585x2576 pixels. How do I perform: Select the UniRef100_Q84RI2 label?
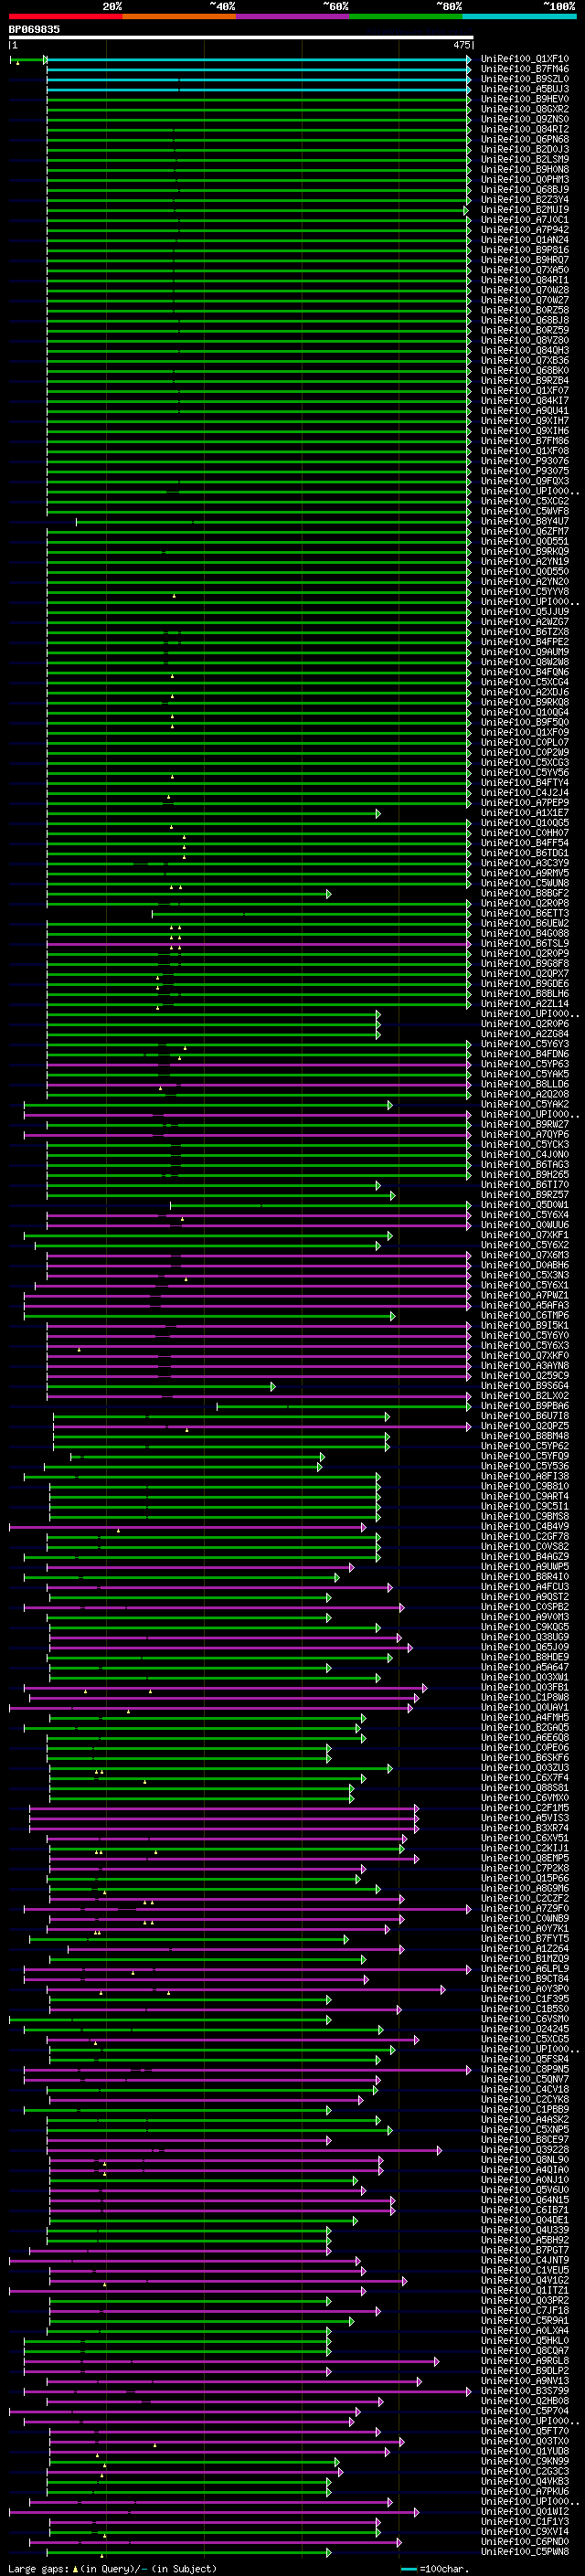pyautogui.click(x=524, y=129)
